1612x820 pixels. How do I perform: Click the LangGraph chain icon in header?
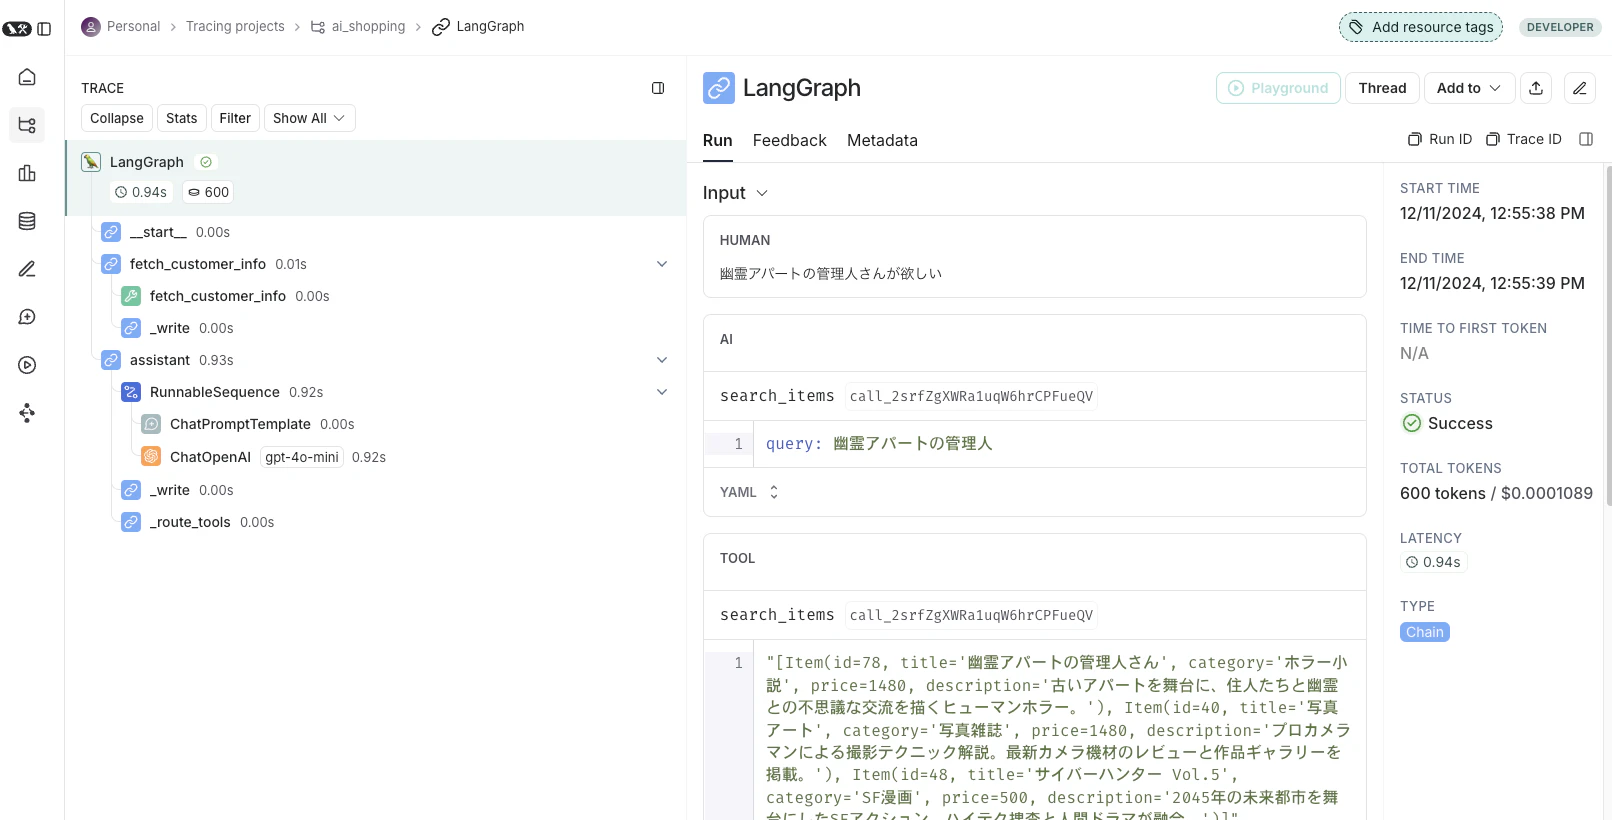point(719,88)
